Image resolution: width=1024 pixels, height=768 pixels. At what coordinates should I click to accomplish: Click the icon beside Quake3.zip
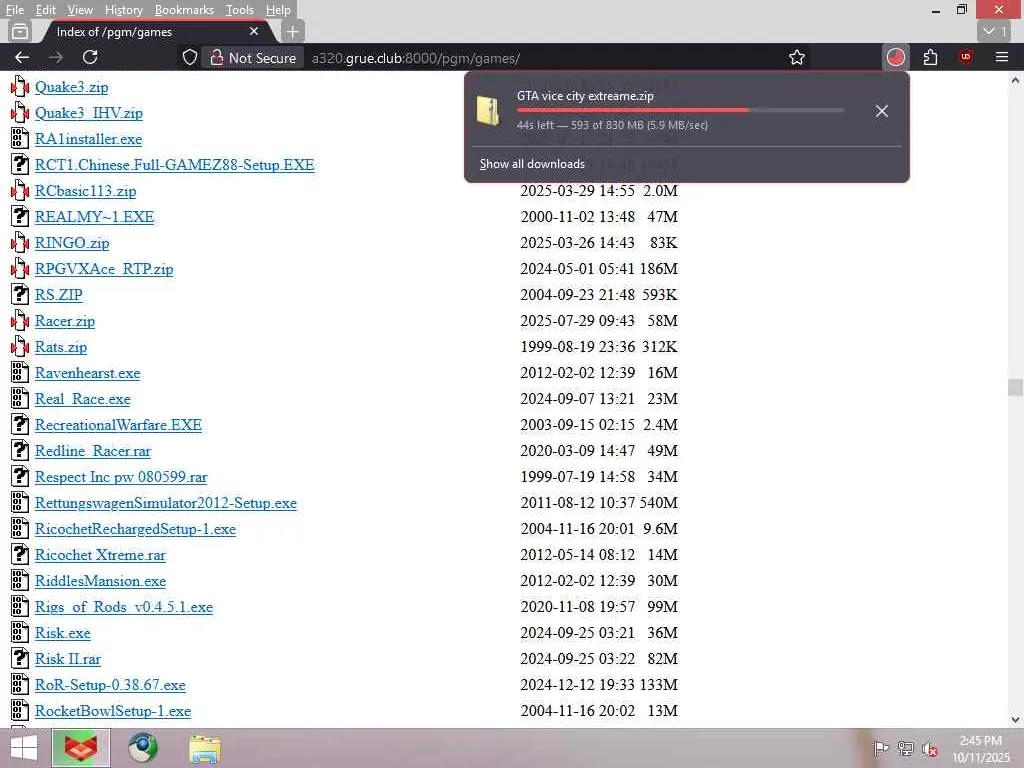(x=20, y=86)
